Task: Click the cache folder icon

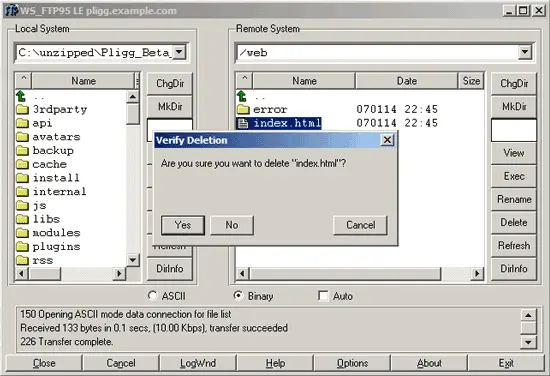Action: 22,164
